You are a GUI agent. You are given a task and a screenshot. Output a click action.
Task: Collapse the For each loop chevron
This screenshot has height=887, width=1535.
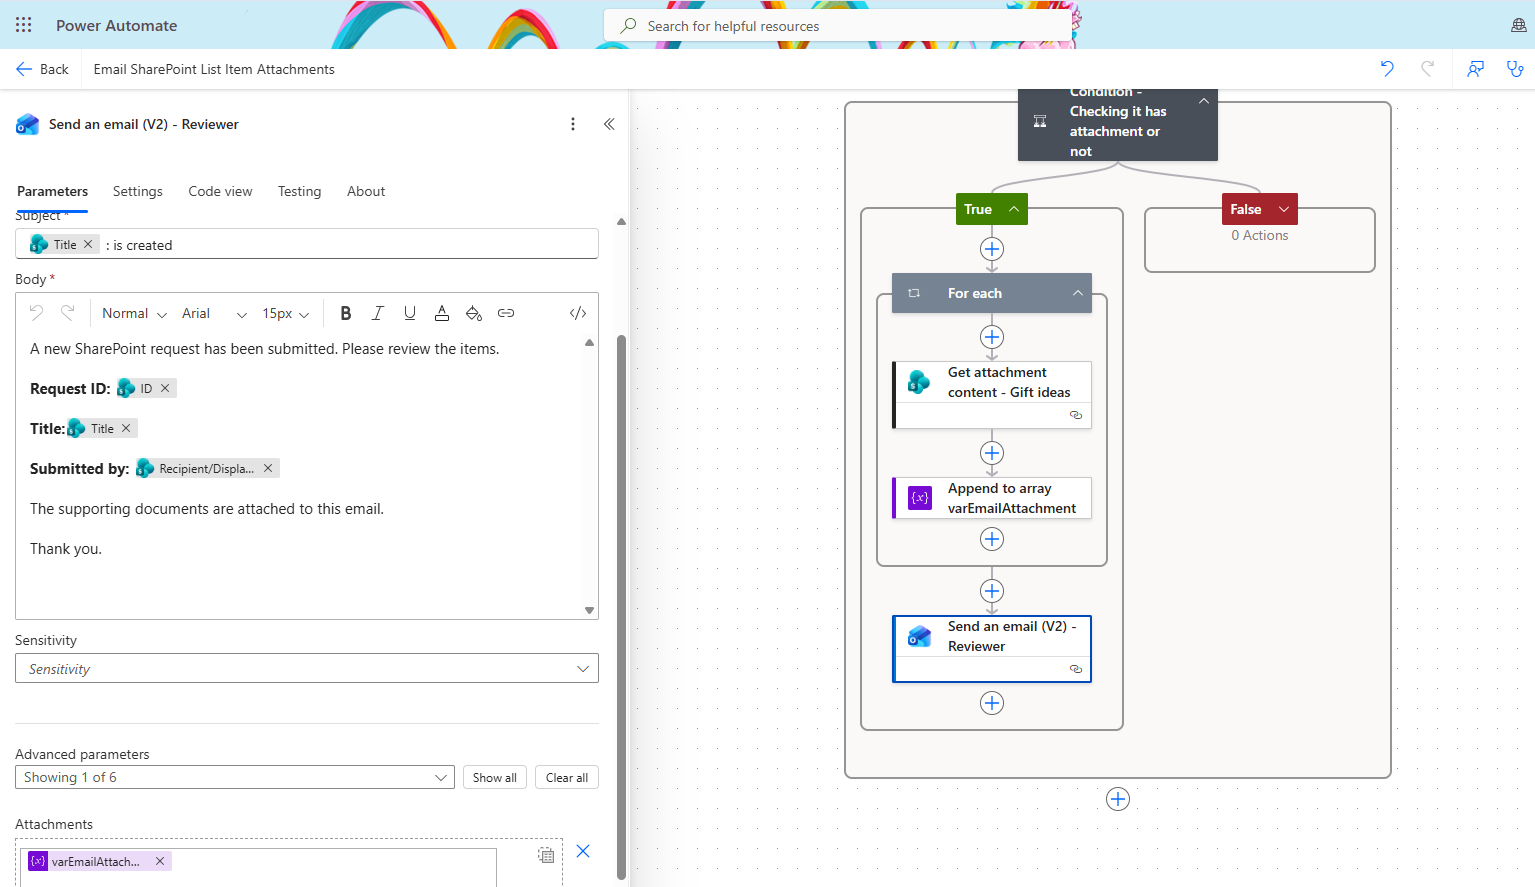[x=1078, y=293]
